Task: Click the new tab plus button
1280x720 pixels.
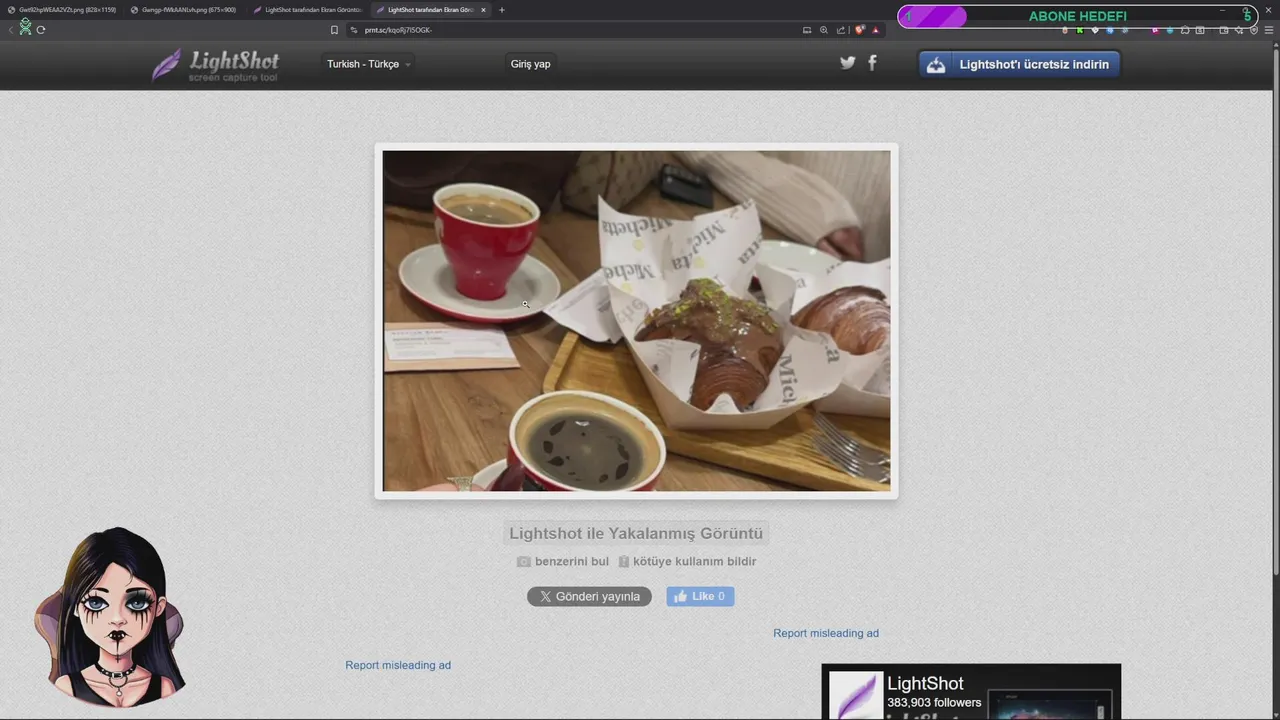Action: [502, 10]
